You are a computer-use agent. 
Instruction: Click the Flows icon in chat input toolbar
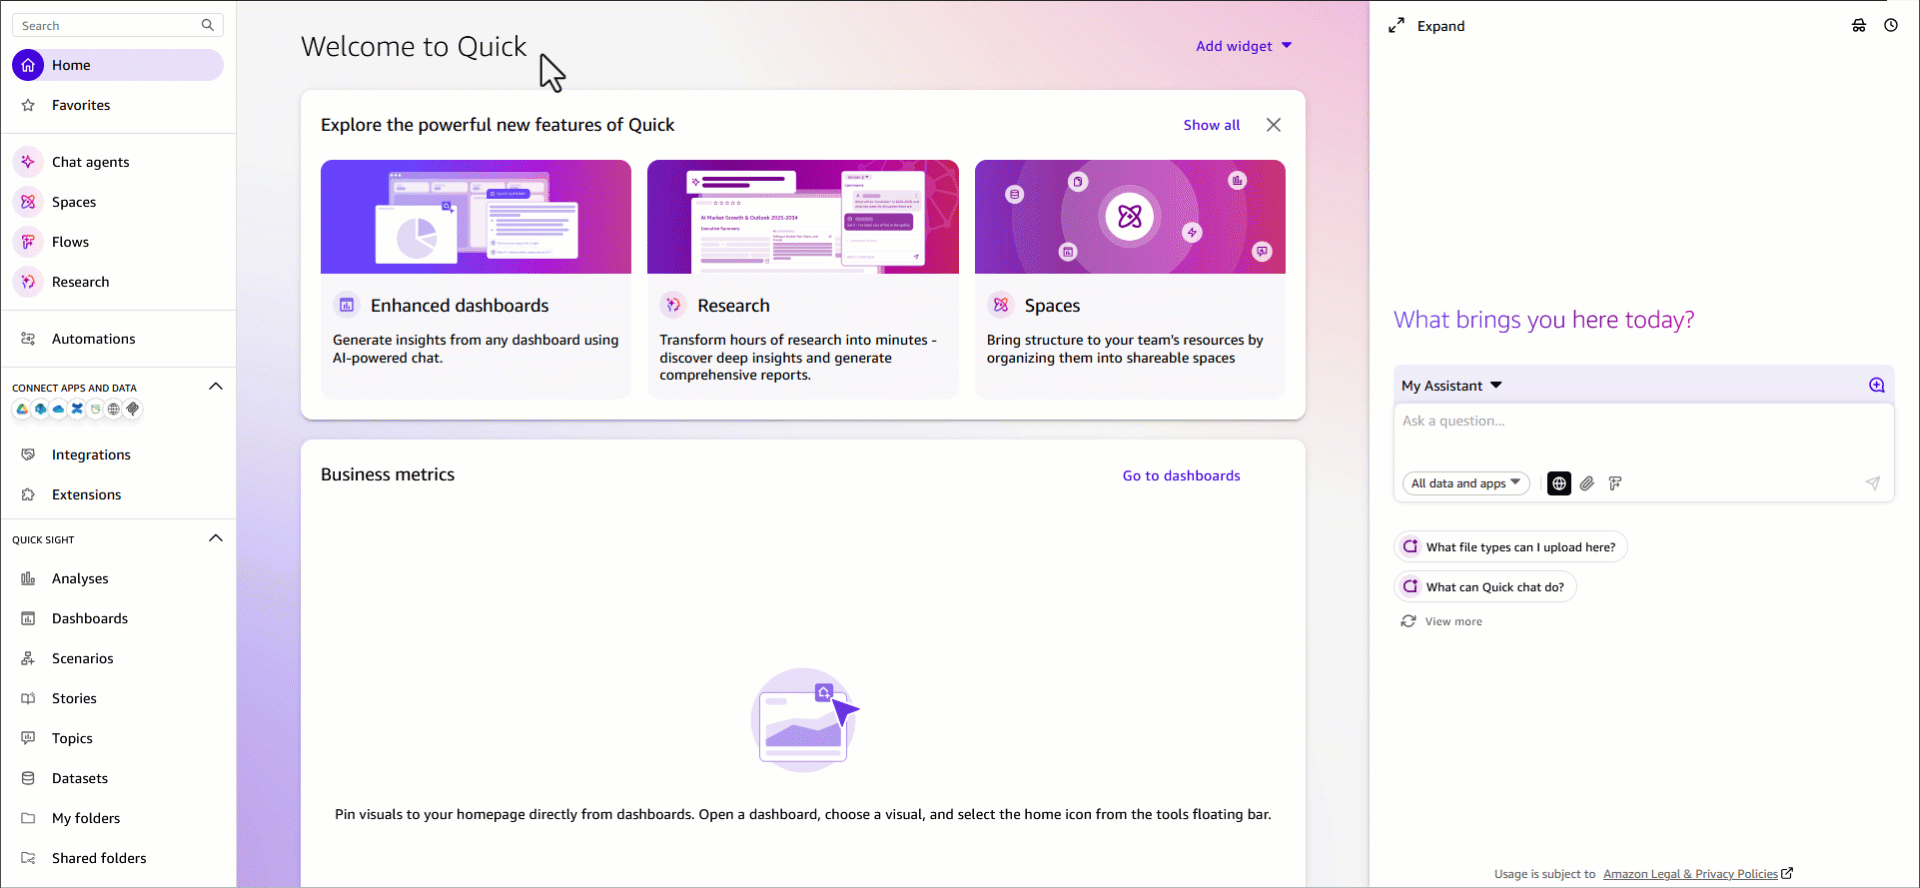(1615, 483)
